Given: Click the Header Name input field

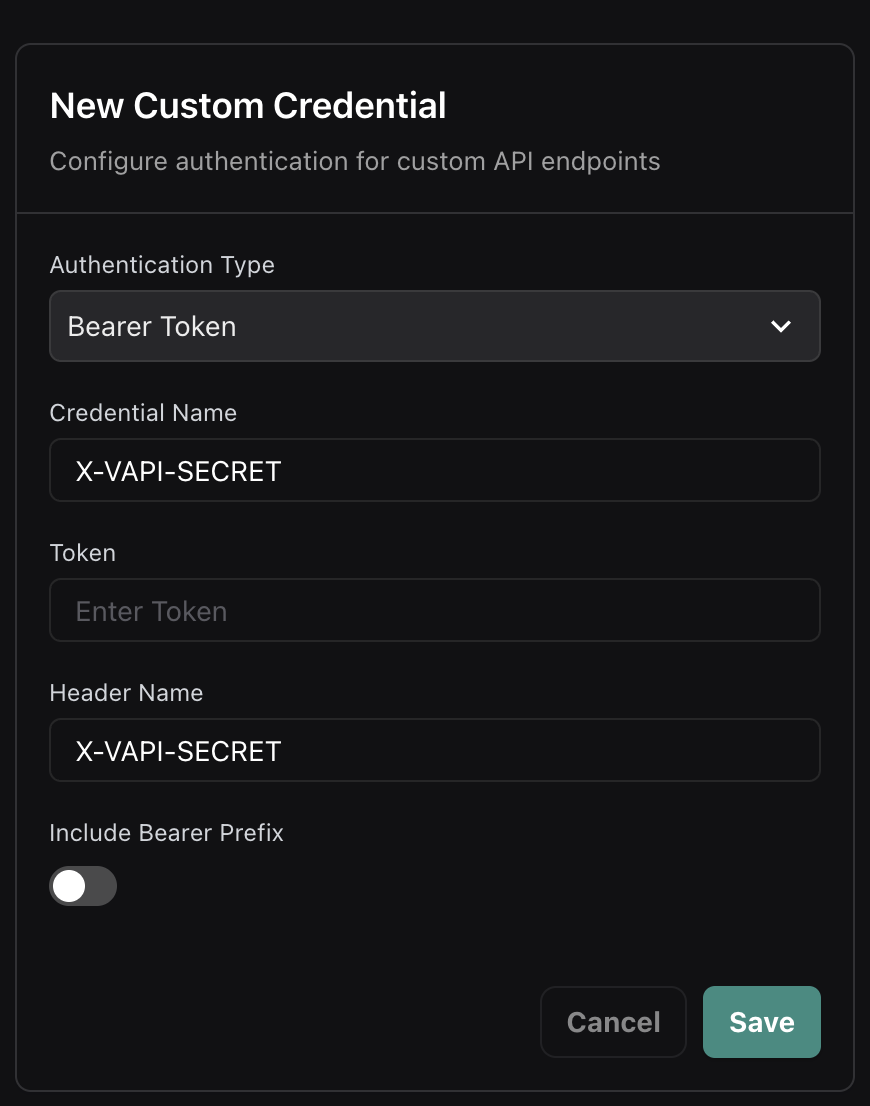Looking at the screenshot, I should (435, 751).
